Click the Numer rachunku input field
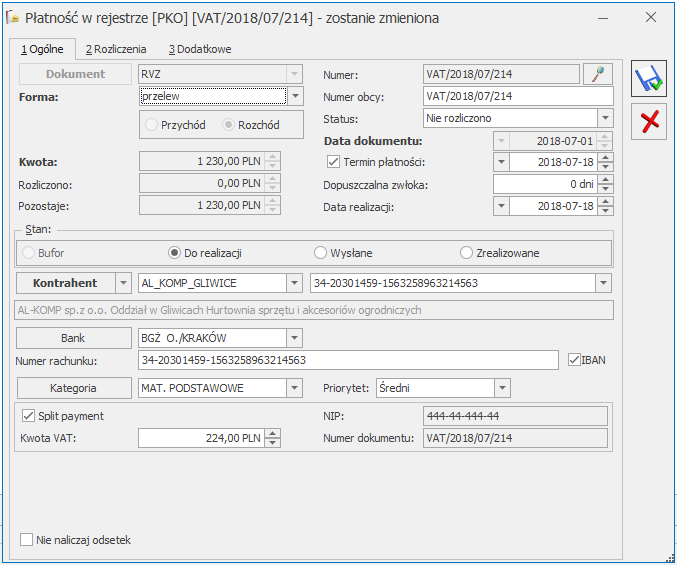677x565 pixels. pos(348,360)
